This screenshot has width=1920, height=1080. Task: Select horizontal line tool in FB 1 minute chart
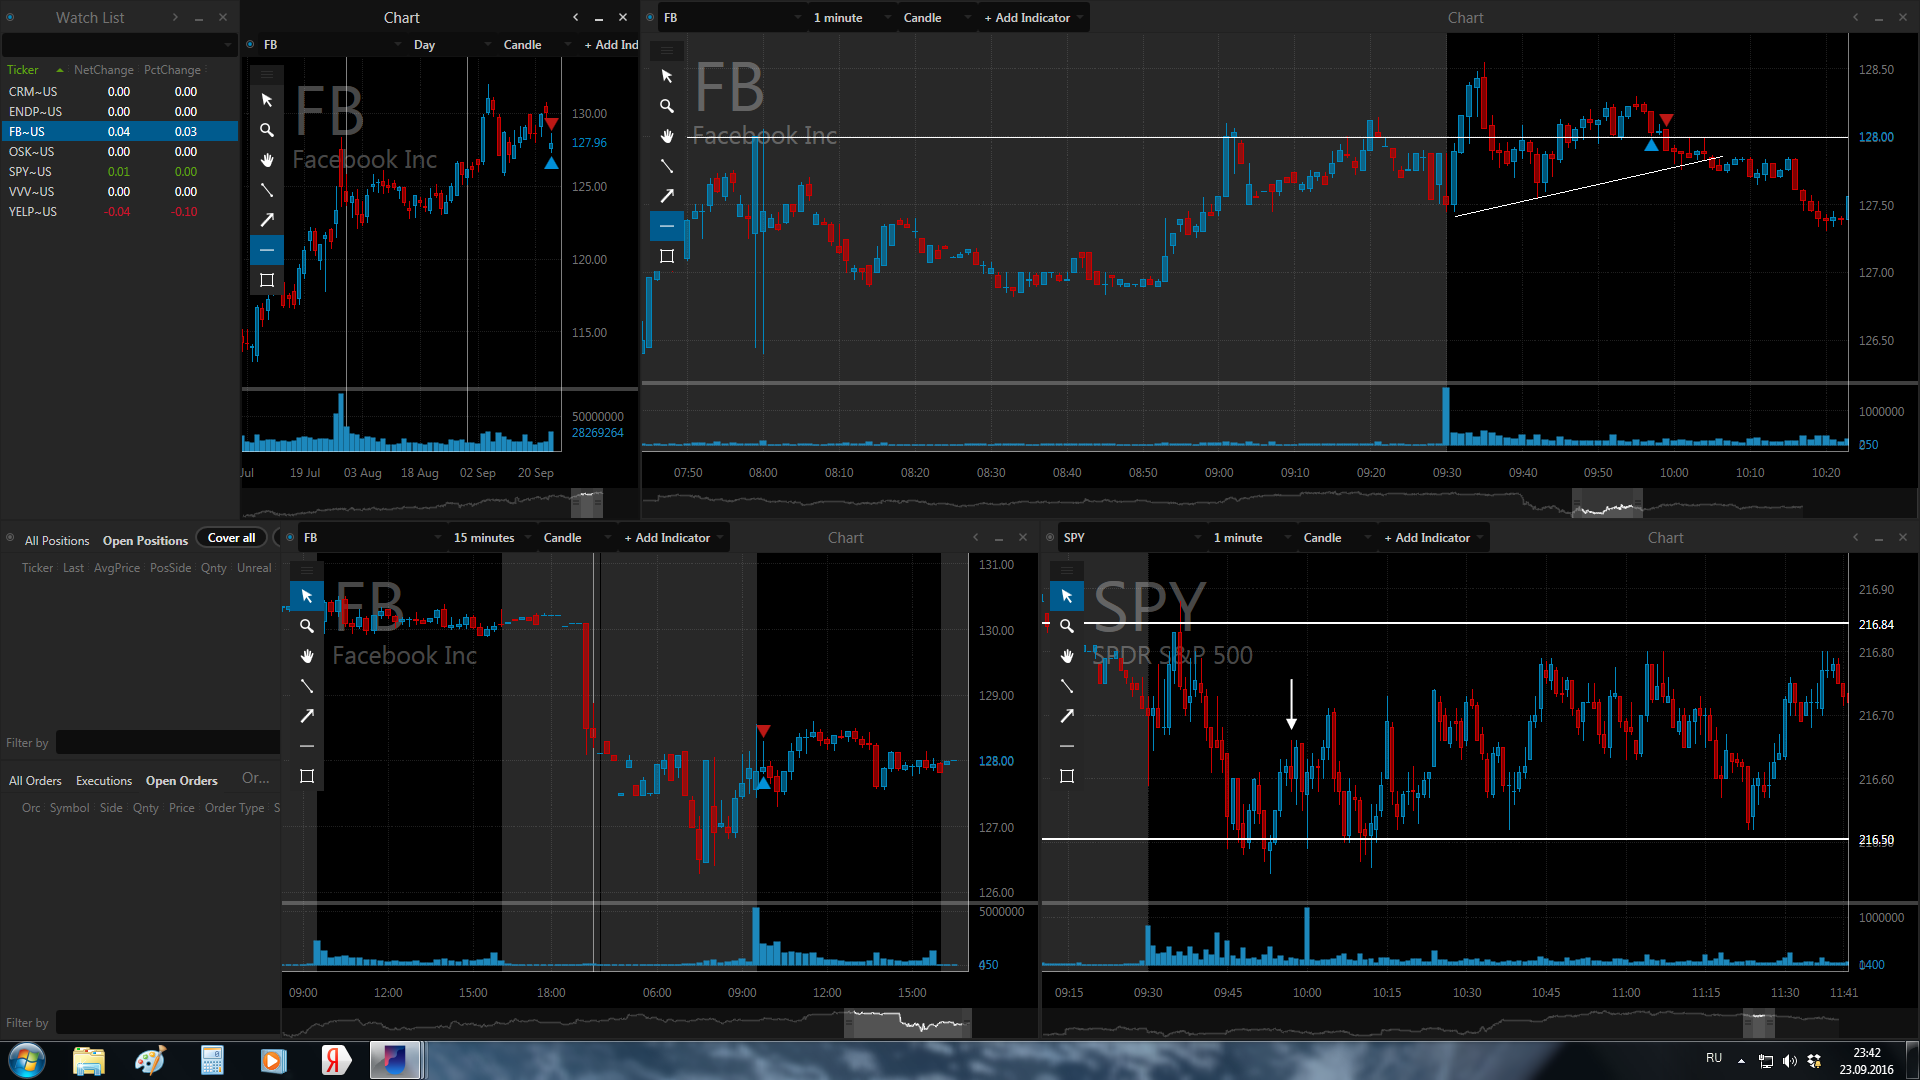667,226
